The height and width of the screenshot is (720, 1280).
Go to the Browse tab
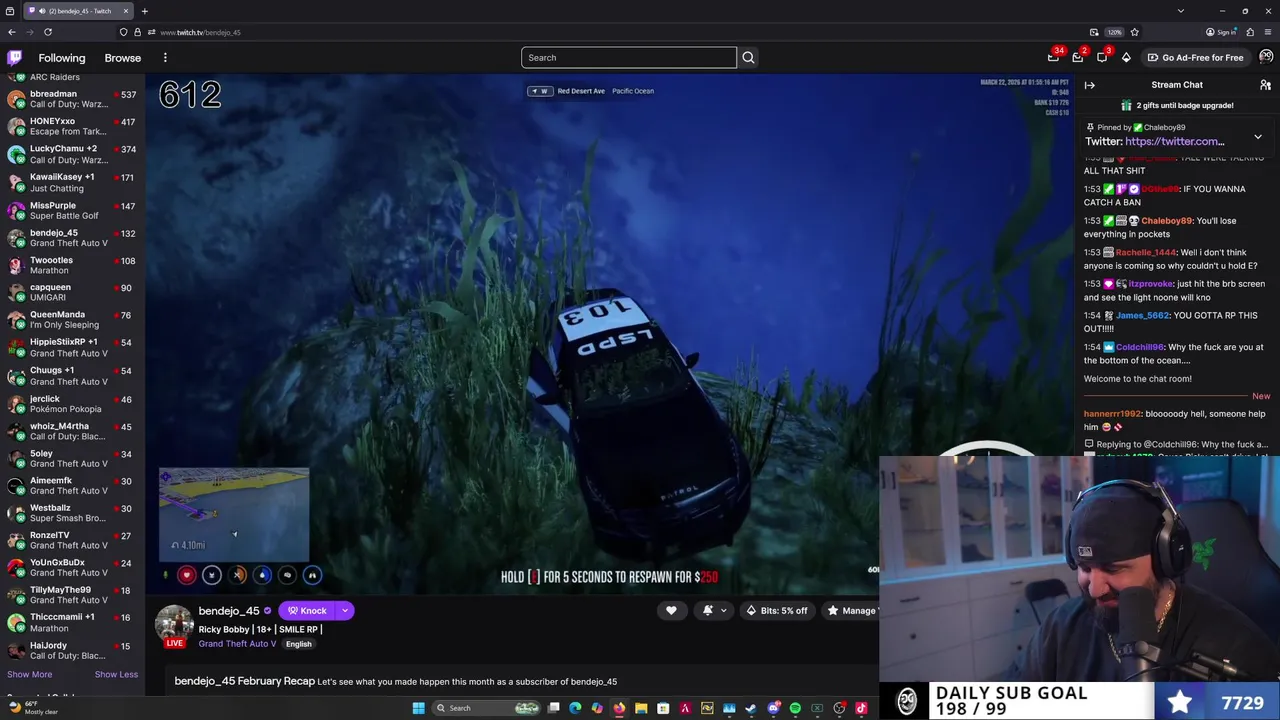(123, 58)
